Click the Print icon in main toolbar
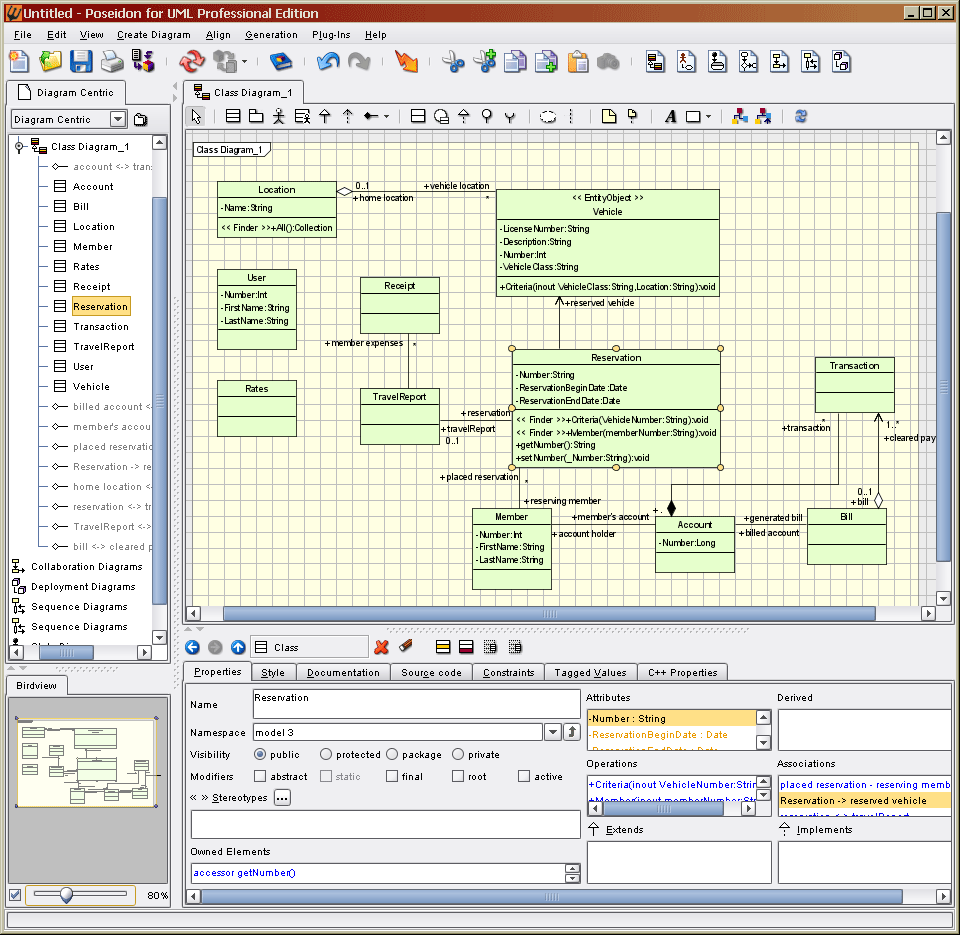The image size is (960, 935). [112, 62]
